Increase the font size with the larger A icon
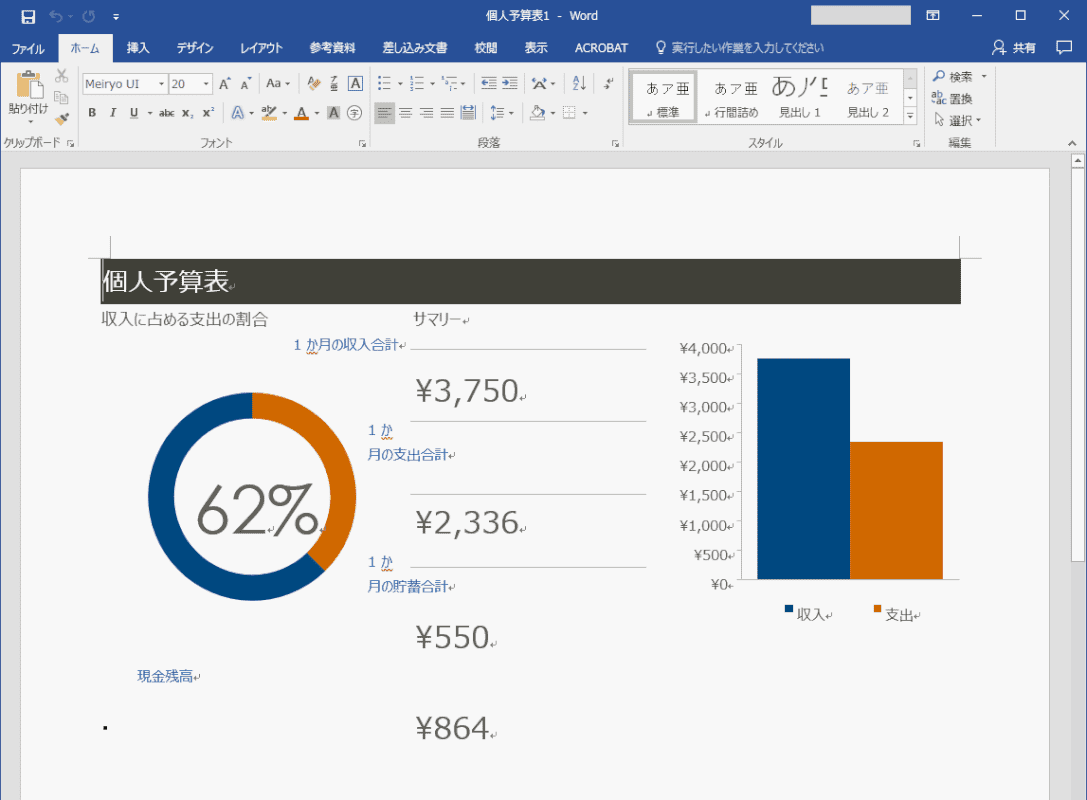The height and width of the screenshot is (800, 1087). [x=225, y=84]
